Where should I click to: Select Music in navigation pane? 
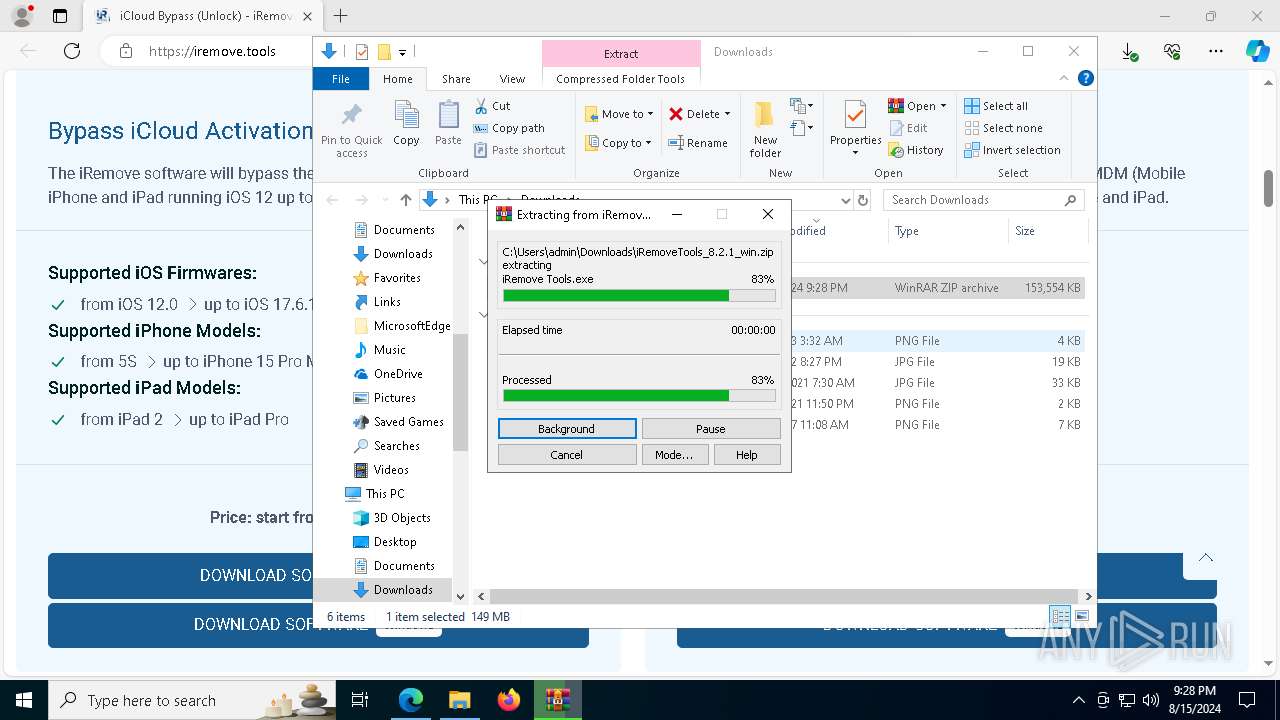point(390,350)
